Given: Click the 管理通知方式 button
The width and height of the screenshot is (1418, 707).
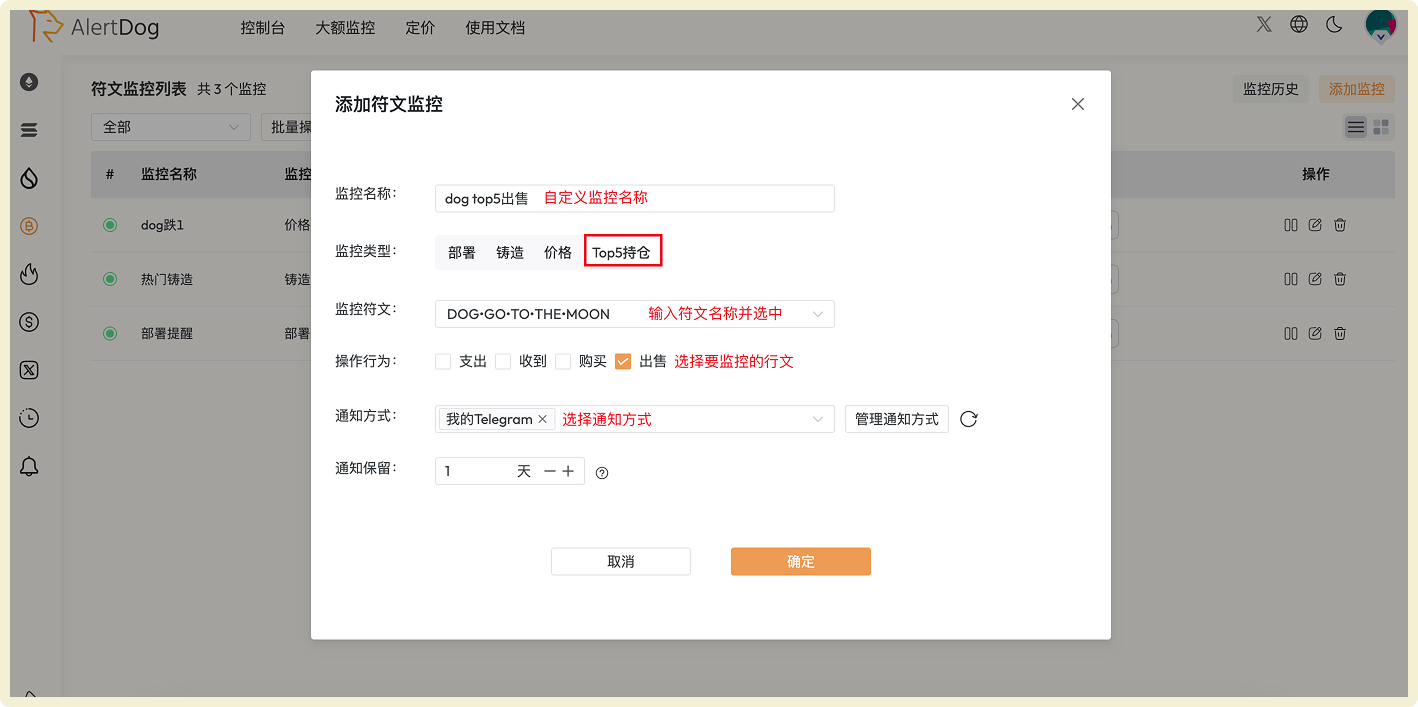Looking at the screenshot, I should pyautogui.click(x=896, y=418).
